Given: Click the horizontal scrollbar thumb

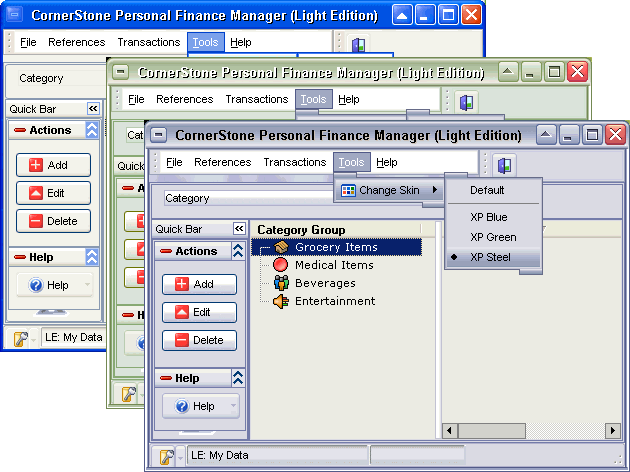Looking at the screenshot, I should tap(491, 431).
